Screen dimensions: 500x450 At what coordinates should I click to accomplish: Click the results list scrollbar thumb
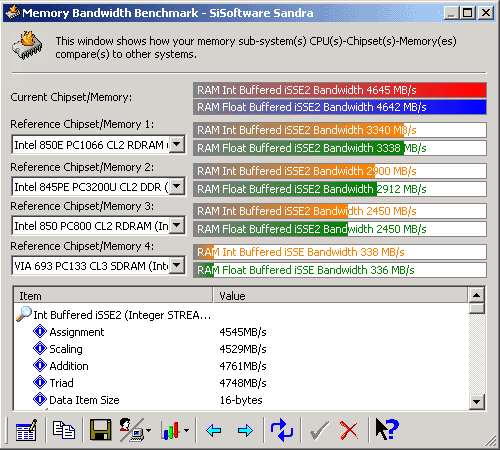(477, 308)
